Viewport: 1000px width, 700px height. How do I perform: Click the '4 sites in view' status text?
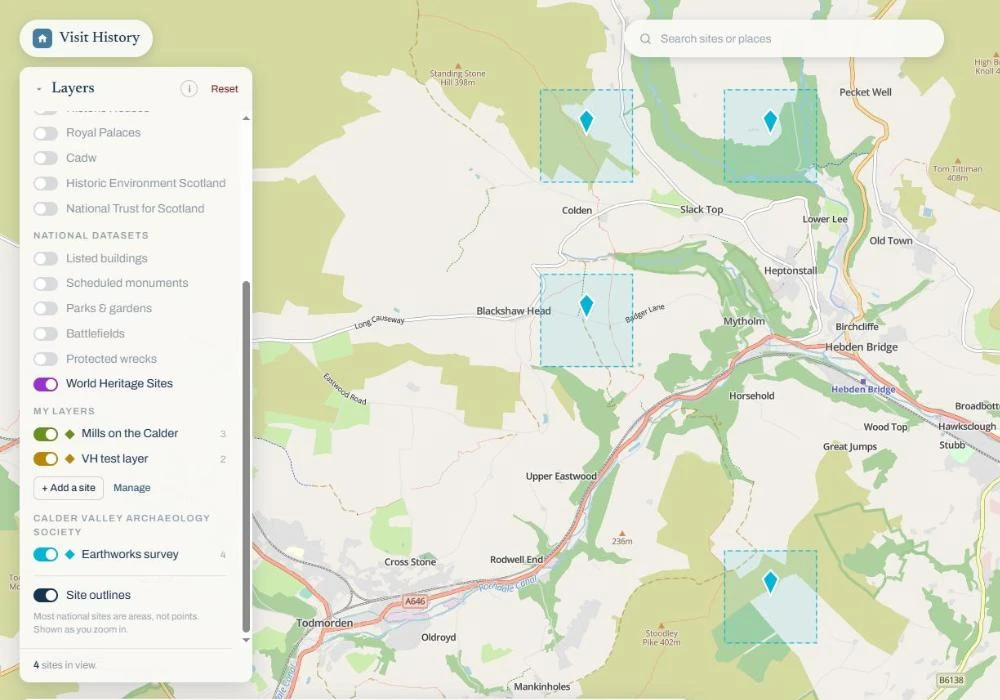(x=64, y=665)
